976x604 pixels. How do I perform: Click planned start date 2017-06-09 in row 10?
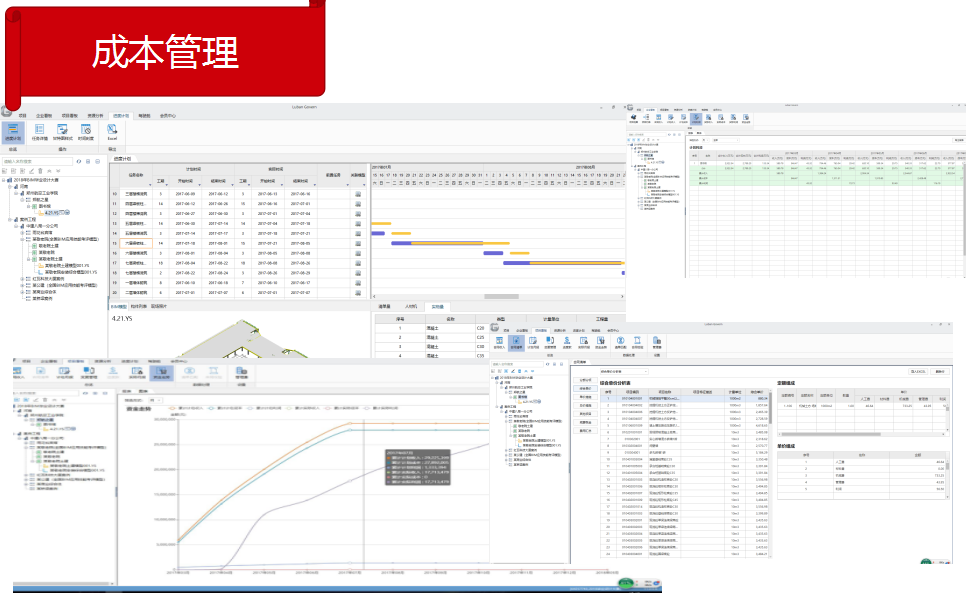click(185, 194)
